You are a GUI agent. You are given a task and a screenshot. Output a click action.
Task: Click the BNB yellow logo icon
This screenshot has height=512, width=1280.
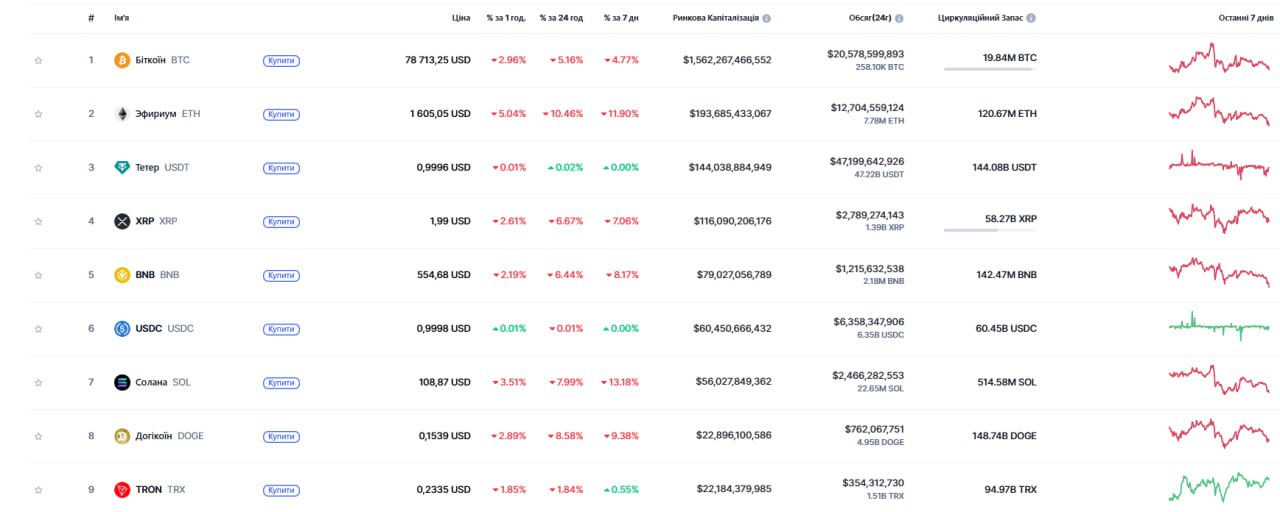point(122,275)
